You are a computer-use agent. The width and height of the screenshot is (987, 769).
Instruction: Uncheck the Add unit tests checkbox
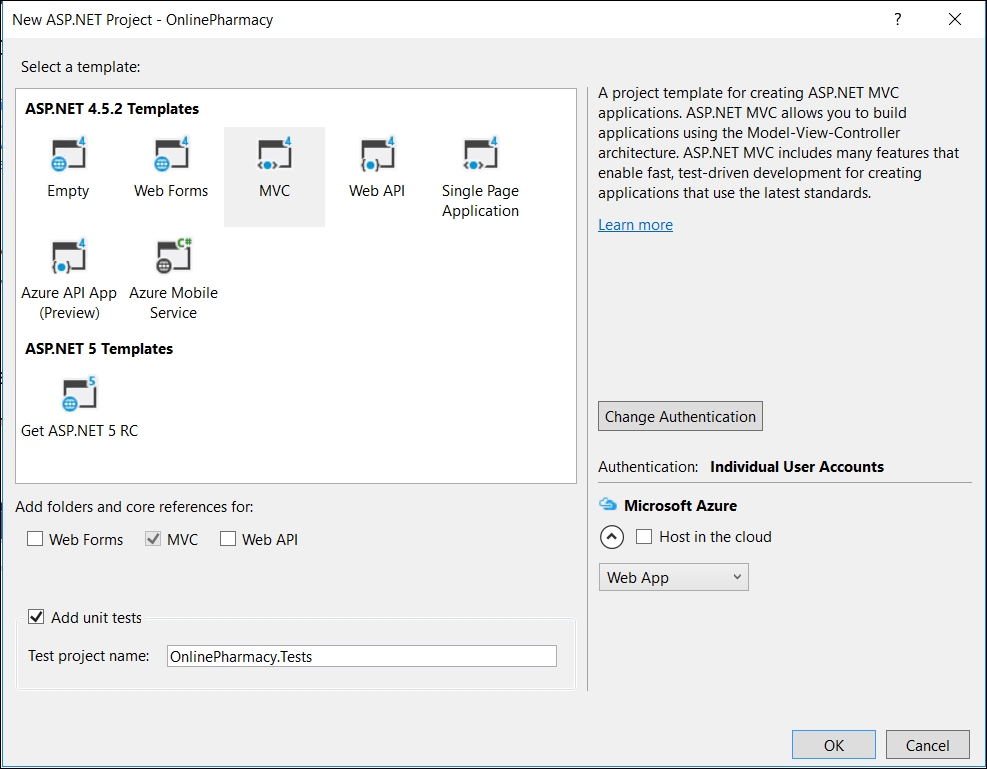point(36,617)
